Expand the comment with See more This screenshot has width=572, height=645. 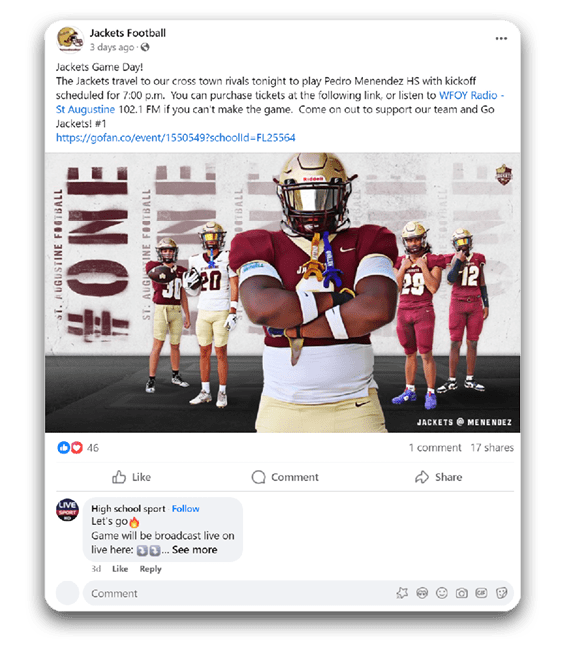[195, 550]
